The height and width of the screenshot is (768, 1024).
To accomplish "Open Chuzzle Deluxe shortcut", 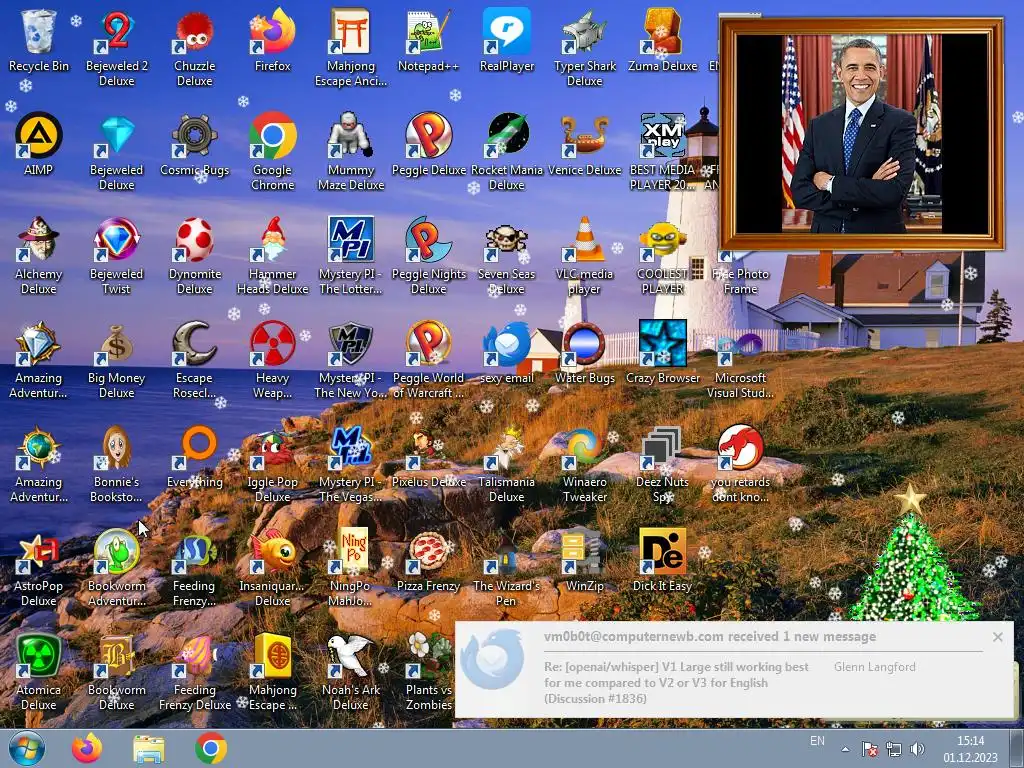I will click(x=195, y=47).
